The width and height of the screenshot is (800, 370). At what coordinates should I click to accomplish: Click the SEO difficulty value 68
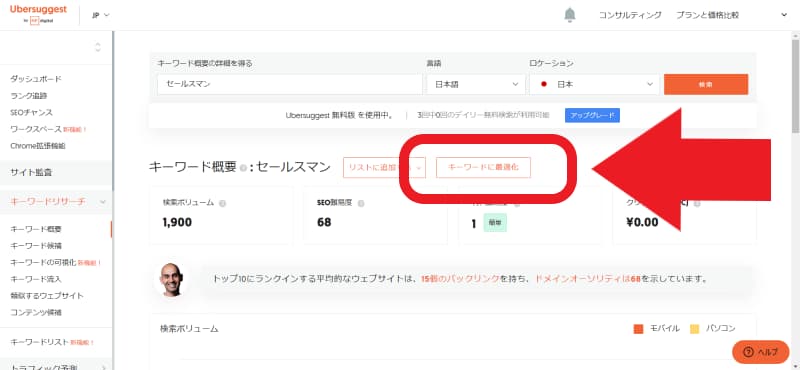click(x=323, y=223)
